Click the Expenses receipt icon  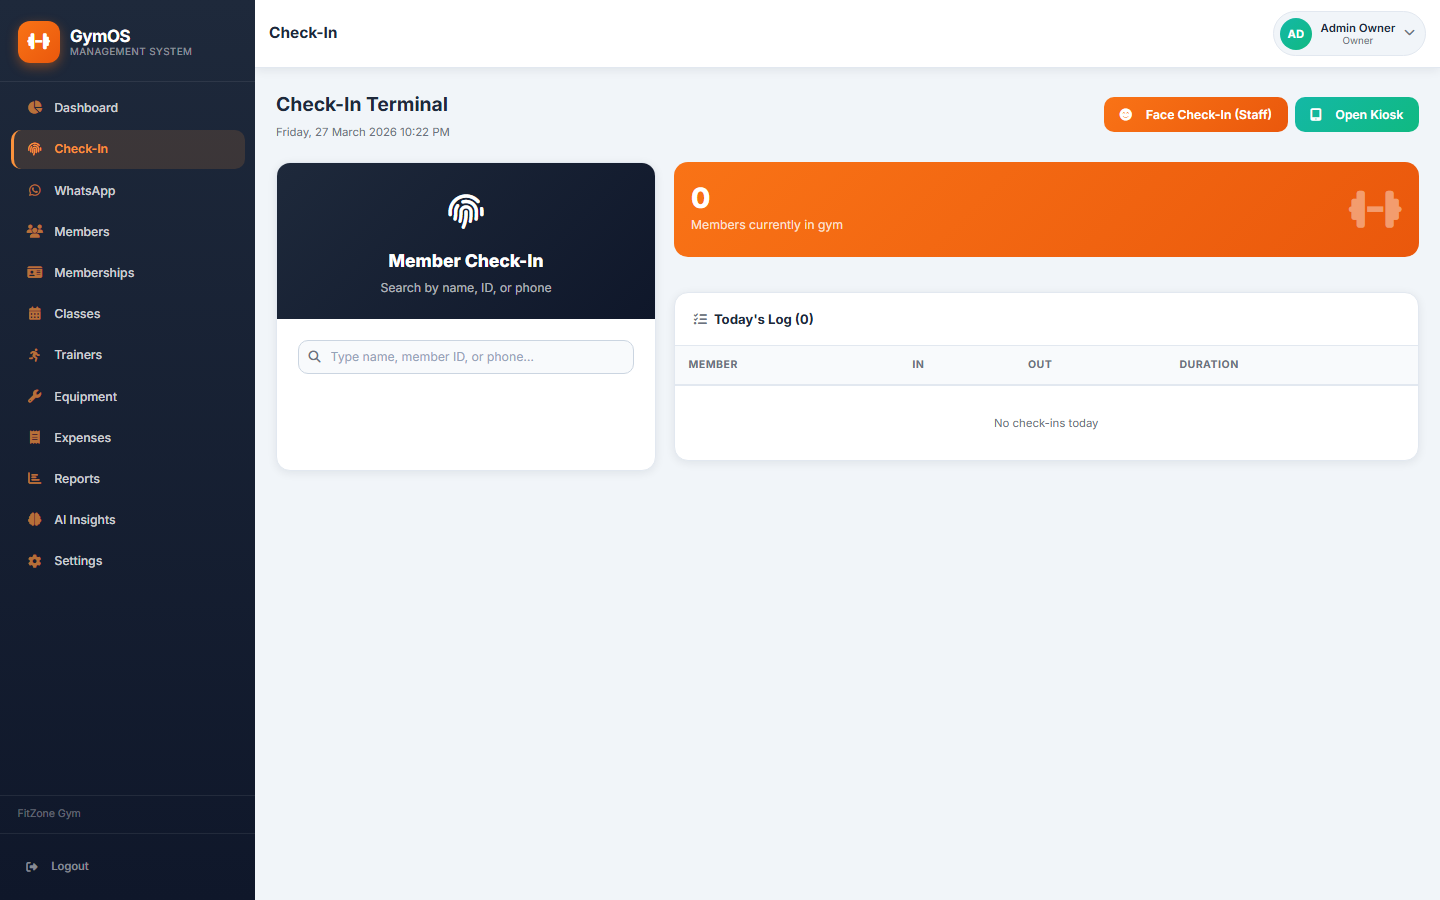[x=35, y=437]
